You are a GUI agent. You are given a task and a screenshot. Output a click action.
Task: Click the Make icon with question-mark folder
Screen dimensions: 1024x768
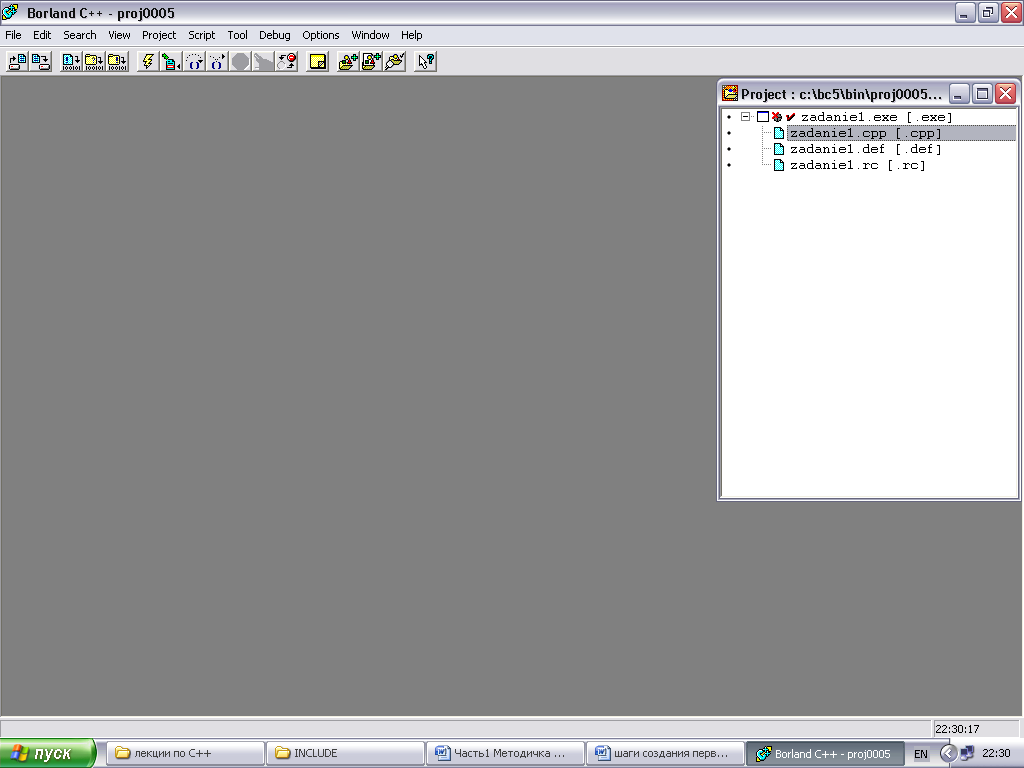(94, 61)
